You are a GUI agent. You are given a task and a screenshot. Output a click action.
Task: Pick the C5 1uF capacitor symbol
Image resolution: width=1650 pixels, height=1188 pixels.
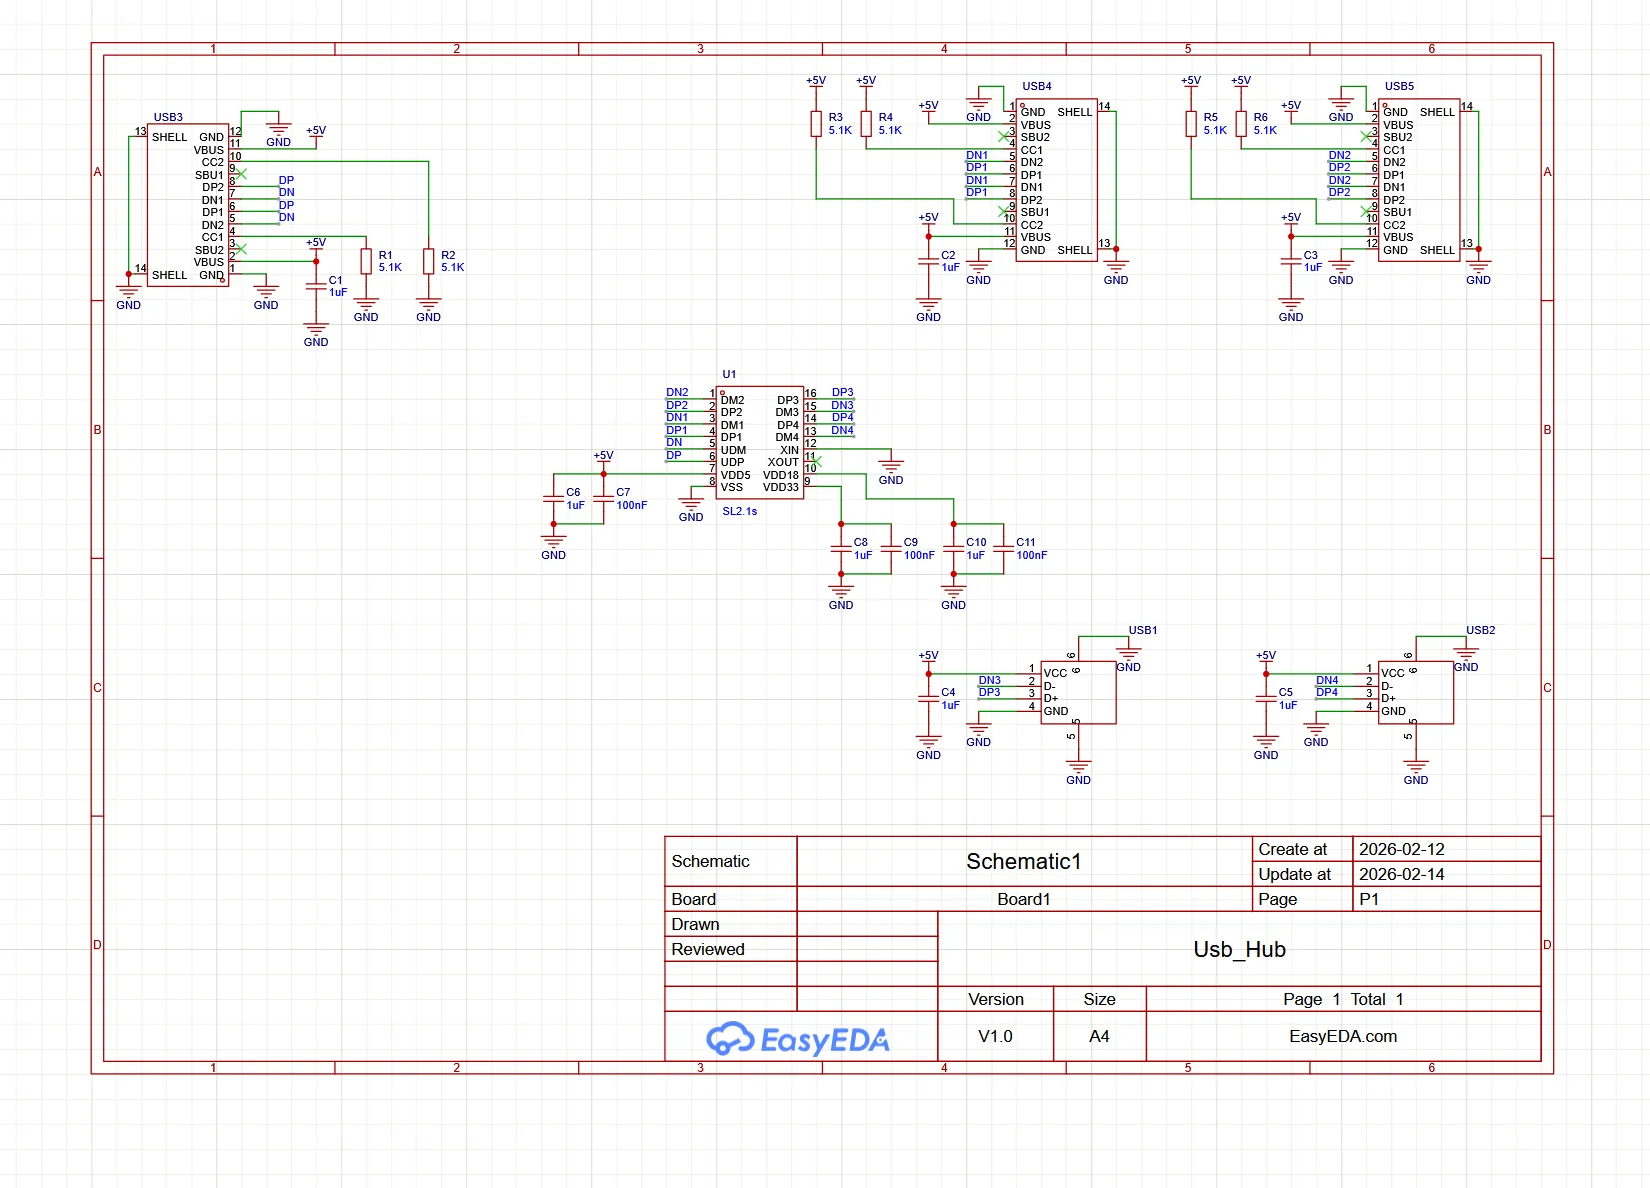[x=1266, y=698]
